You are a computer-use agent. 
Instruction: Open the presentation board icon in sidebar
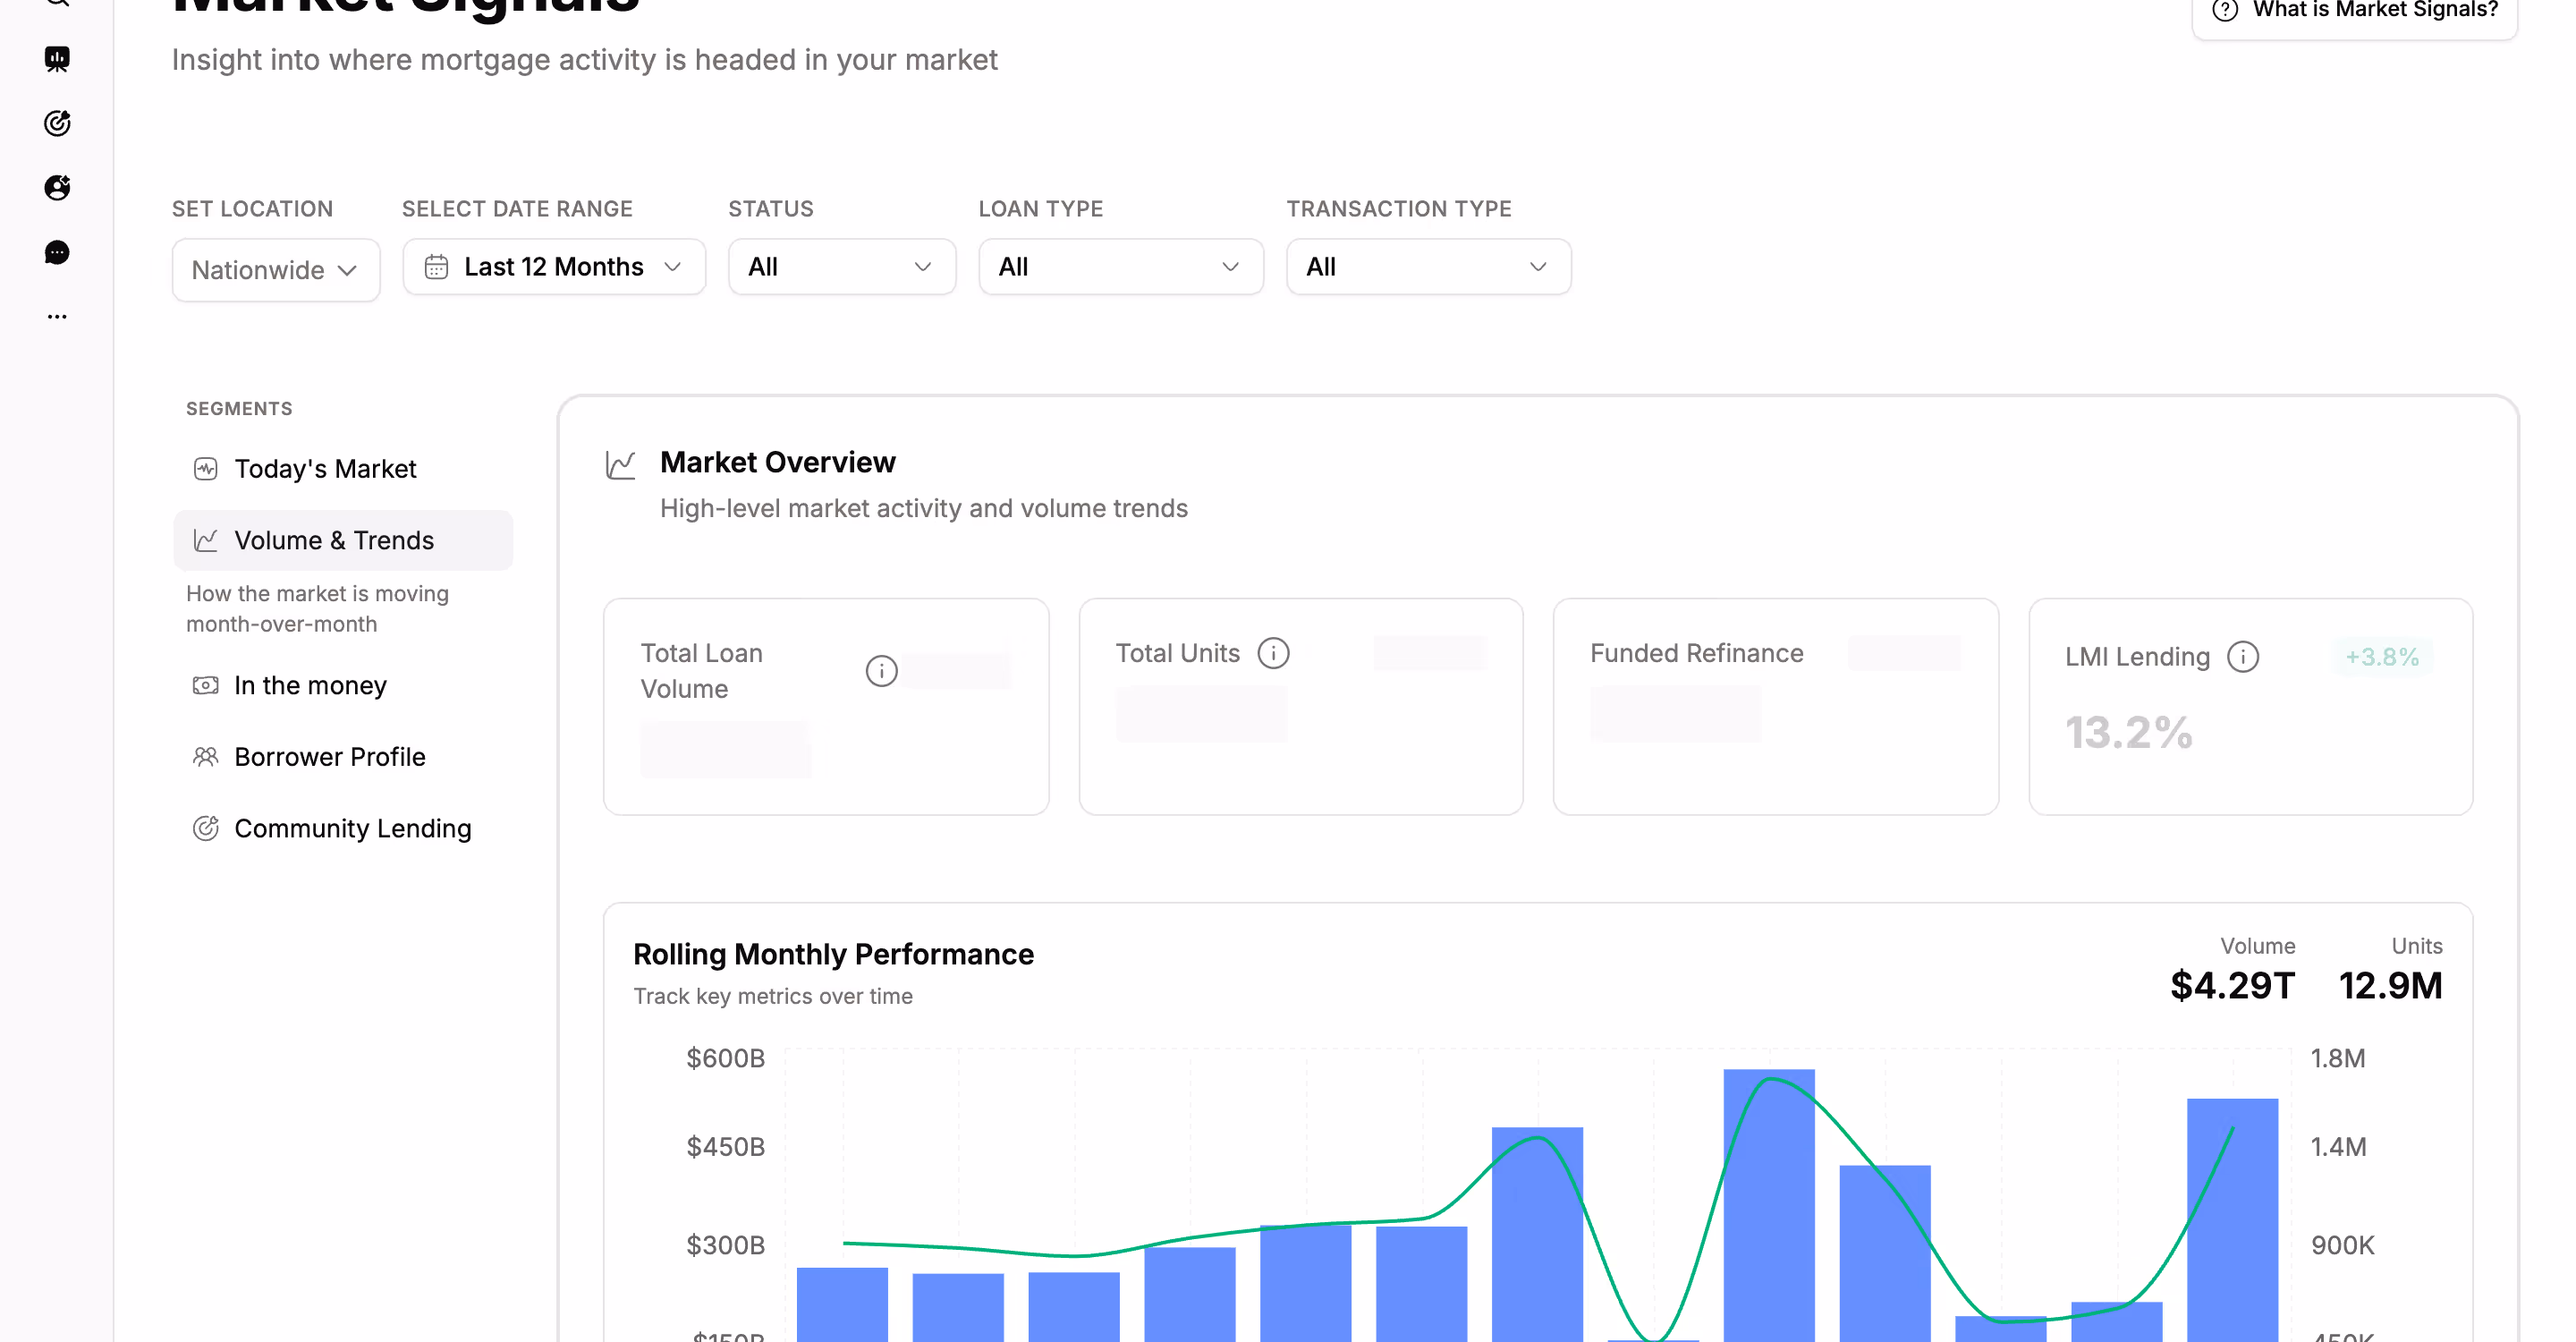57,59
